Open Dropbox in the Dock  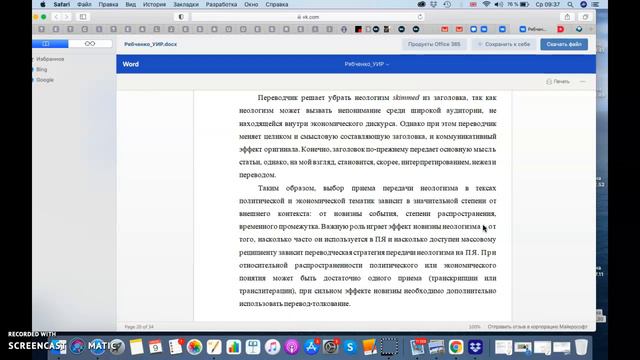475,347
